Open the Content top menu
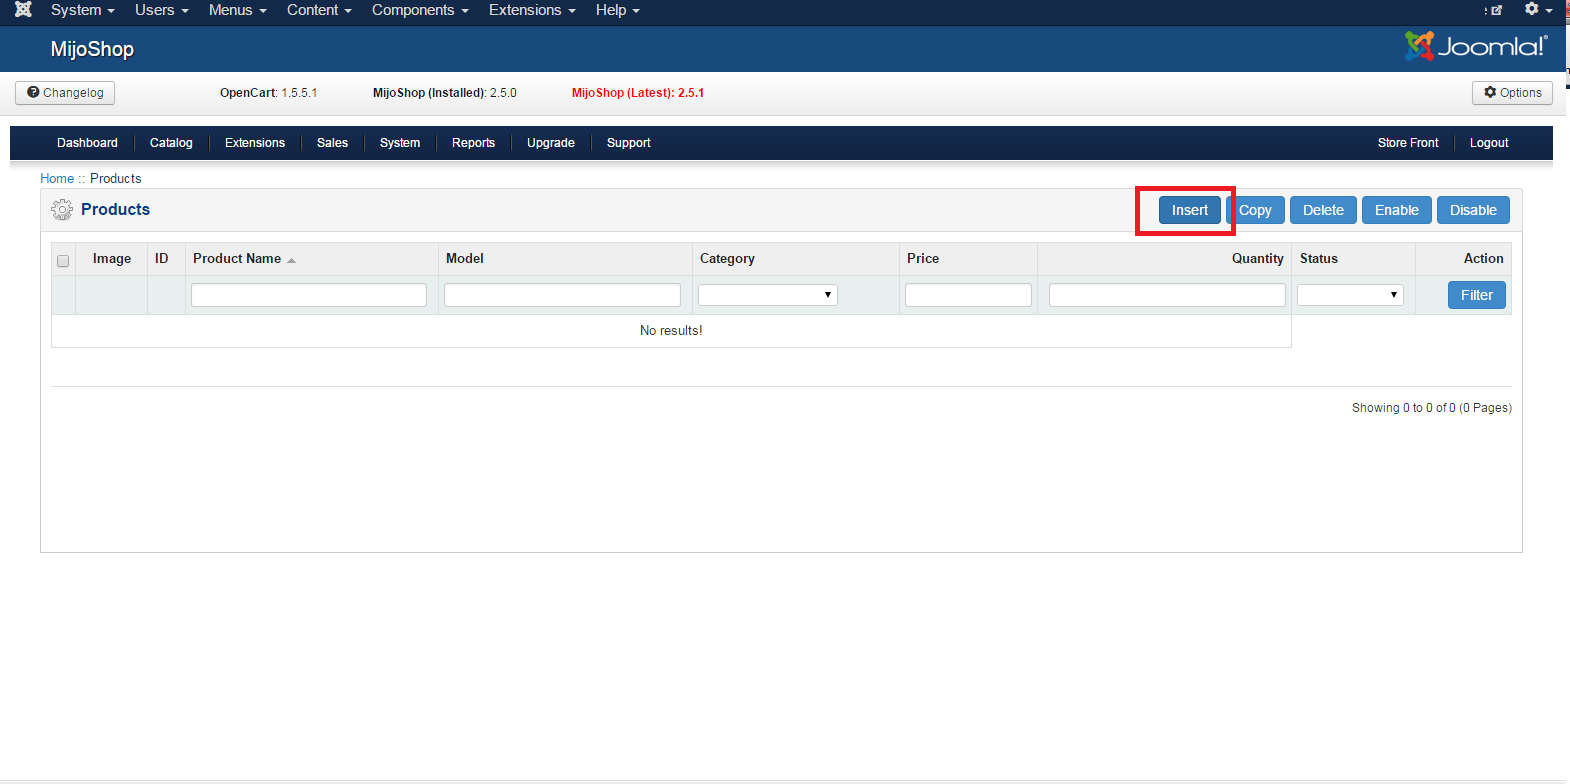The width and height of the screenshot is (1570, 784). click(x=319, y=10)
